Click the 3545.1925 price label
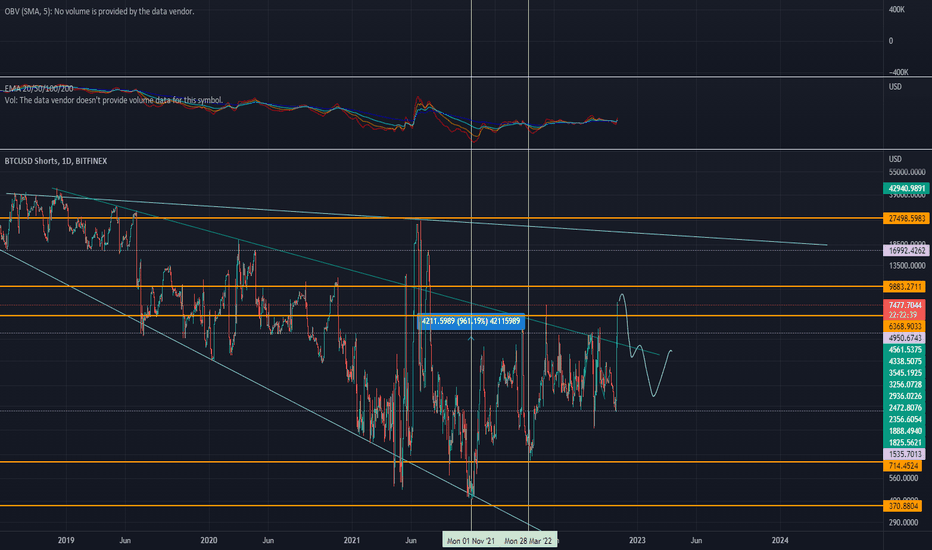This screenshot has width=932, height=550. tap(904, 373)
